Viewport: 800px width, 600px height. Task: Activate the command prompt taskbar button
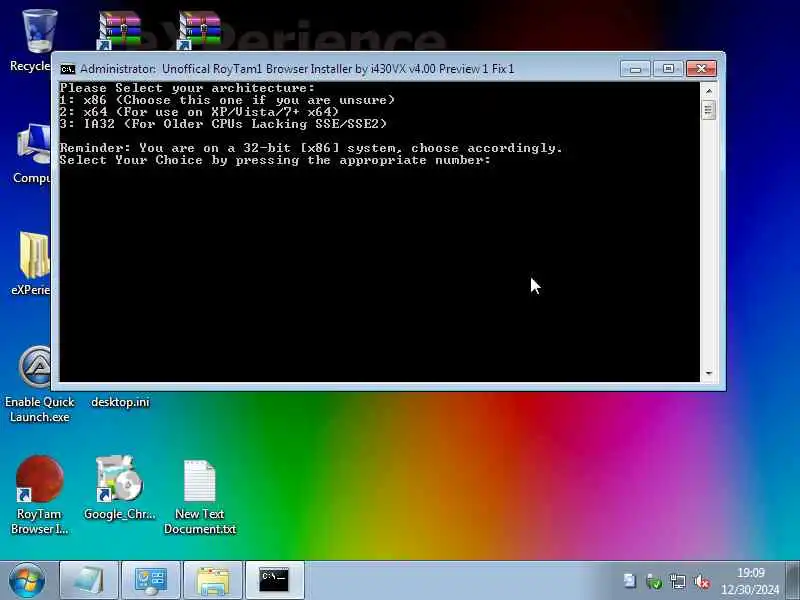click(274, 581)
